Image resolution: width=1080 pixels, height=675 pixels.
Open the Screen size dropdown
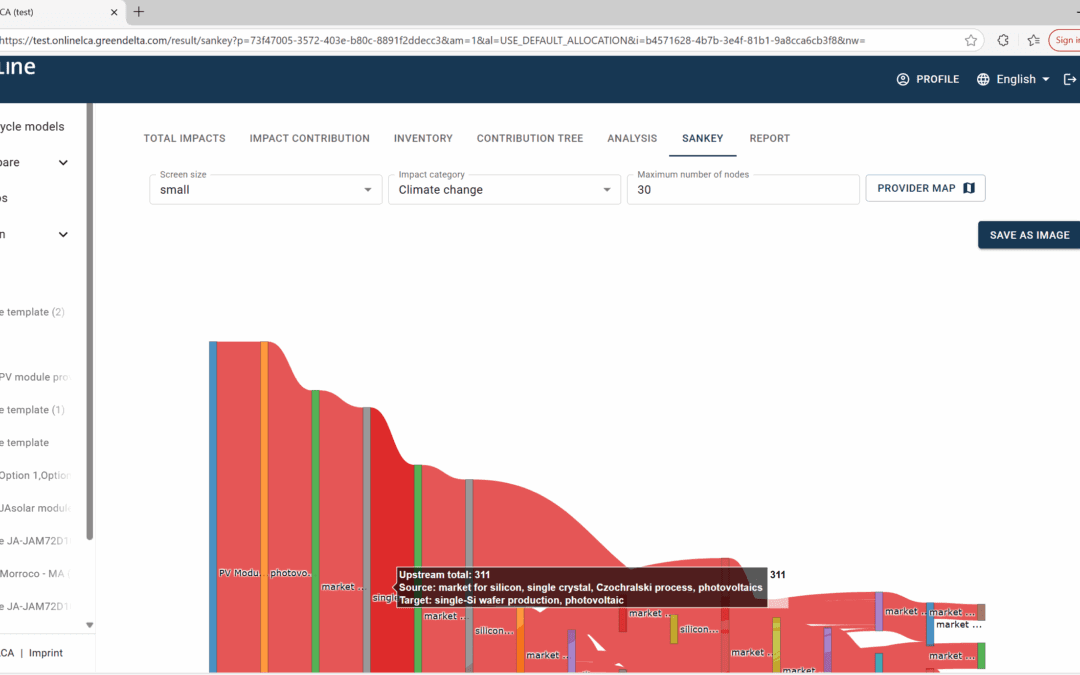click(x=265, y=189)
